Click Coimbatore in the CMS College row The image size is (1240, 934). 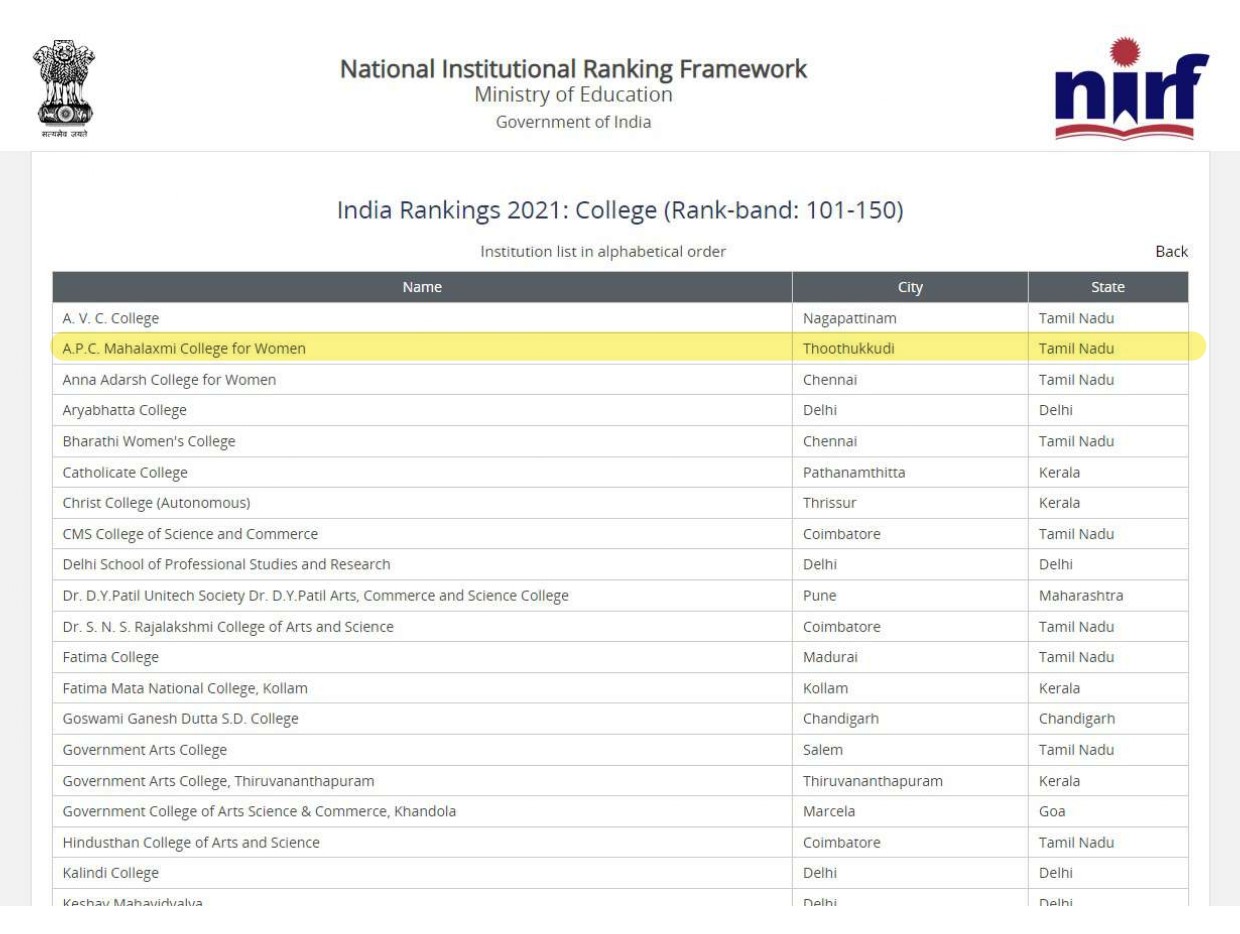coord(842,534)
